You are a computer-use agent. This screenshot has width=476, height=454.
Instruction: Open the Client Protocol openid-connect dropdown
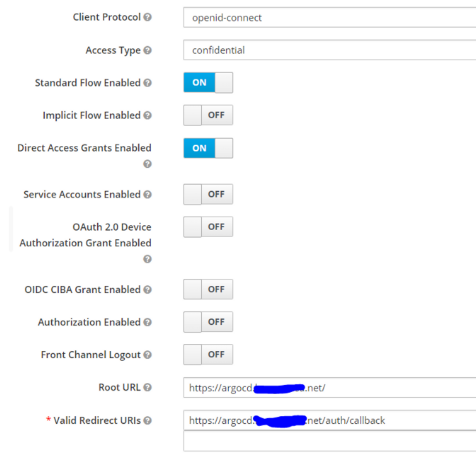click(x=330, y=17)
